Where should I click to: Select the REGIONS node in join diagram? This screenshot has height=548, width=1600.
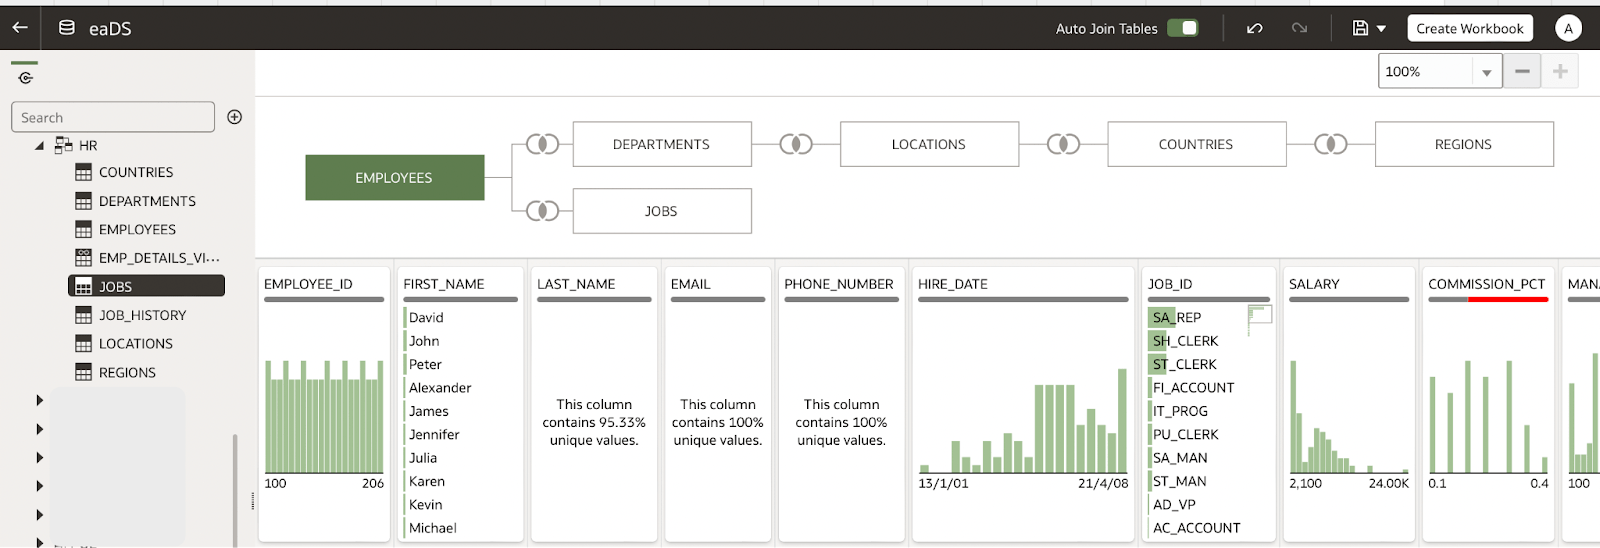pos(1464,144)
